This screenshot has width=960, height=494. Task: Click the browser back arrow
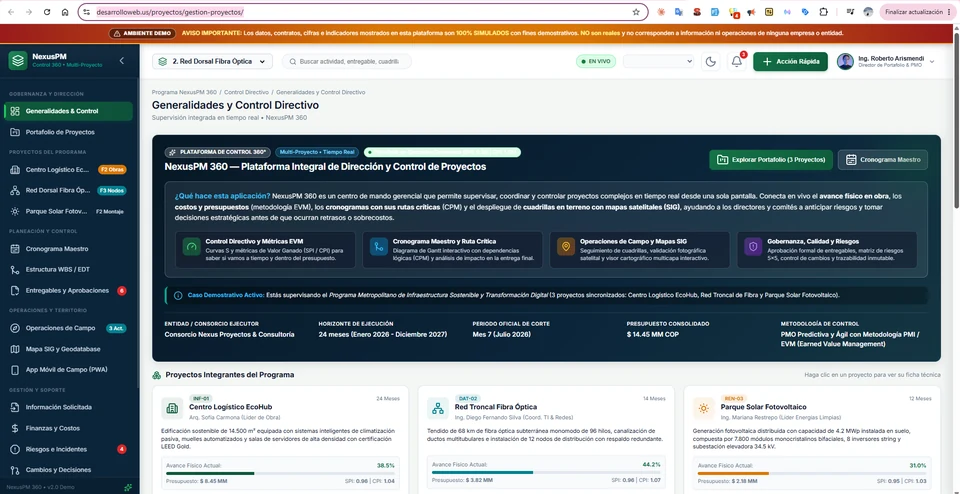[11, 12]
